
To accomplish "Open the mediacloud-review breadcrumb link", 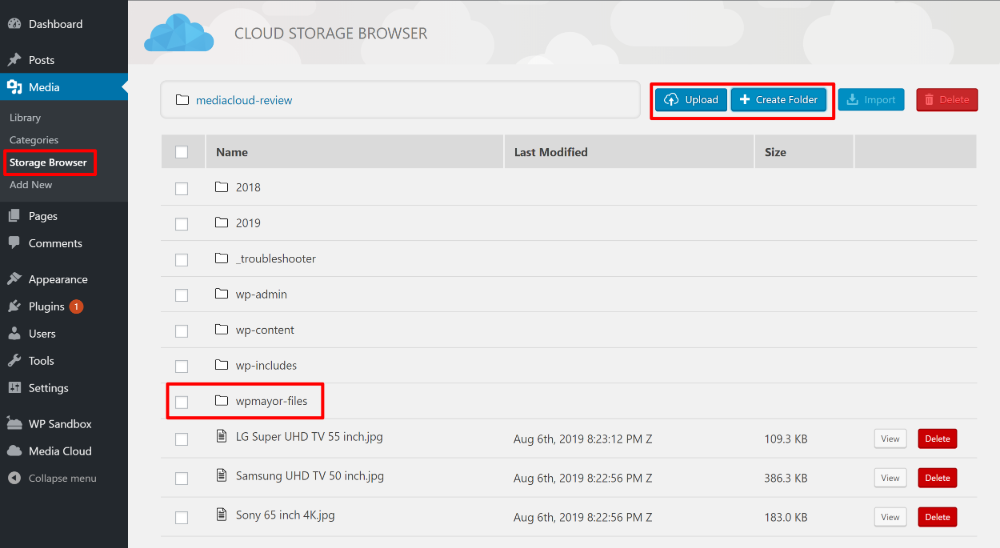I will point(244,100).
